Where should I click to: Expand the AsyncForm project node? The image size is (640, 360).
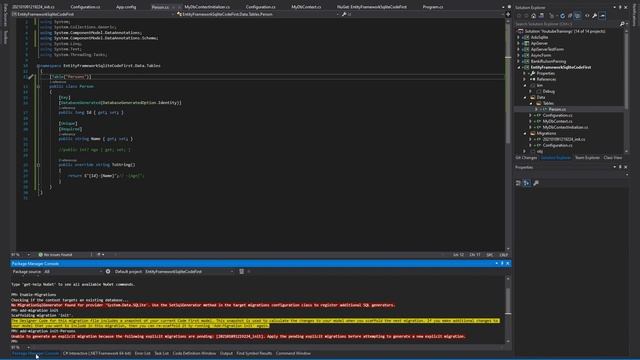pos(519,55)
